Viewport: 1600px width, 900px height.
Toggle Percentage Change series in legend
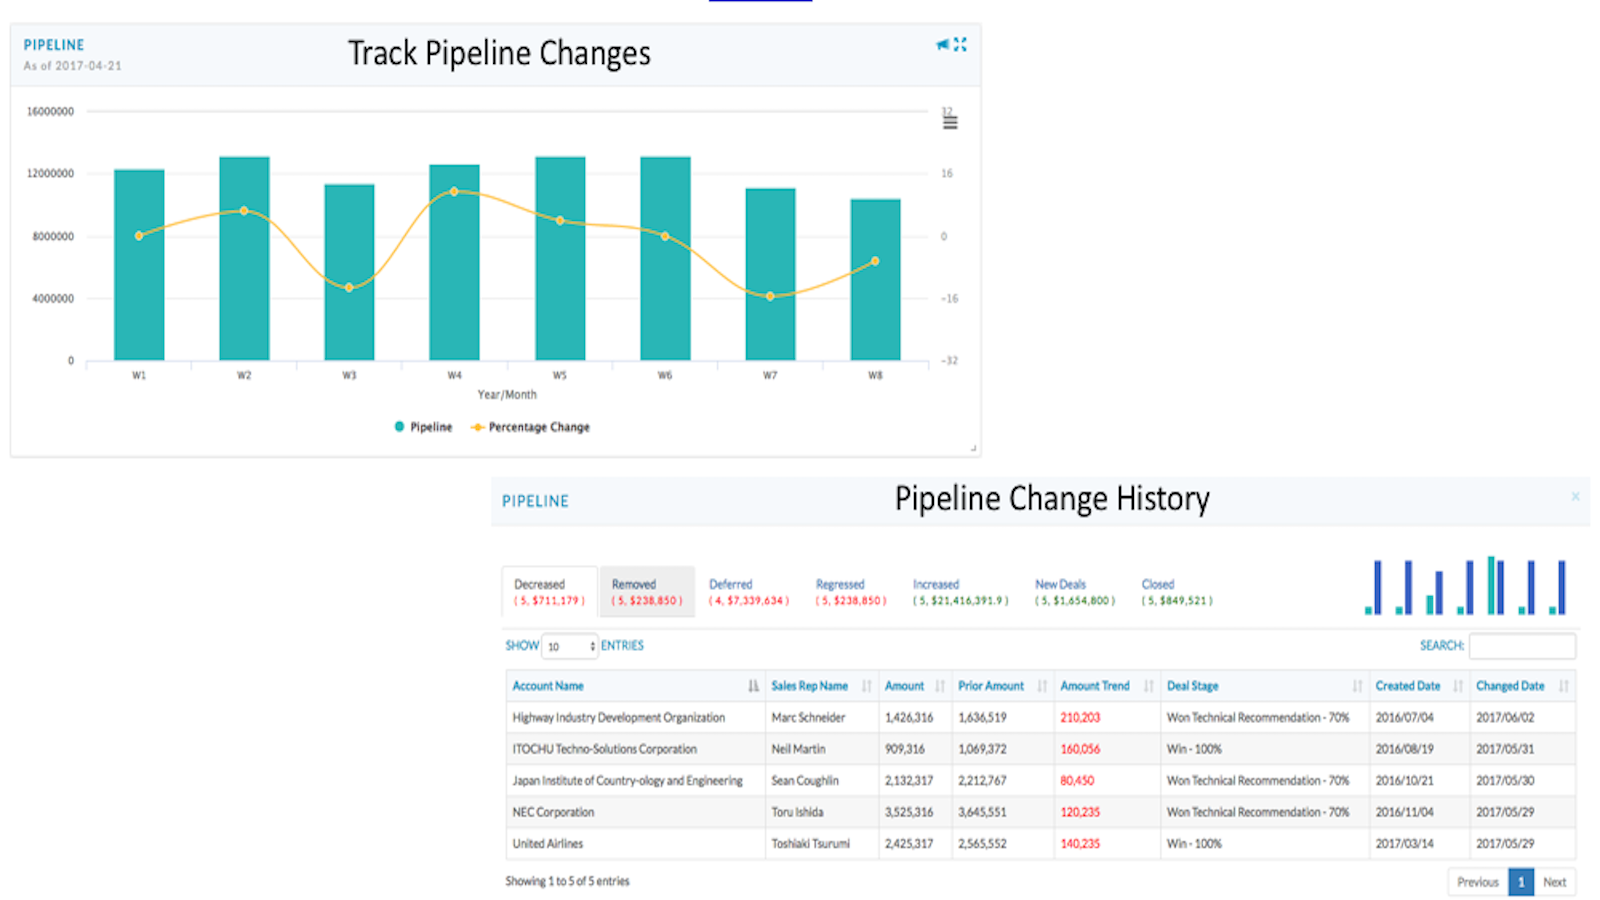click(530, 427)
